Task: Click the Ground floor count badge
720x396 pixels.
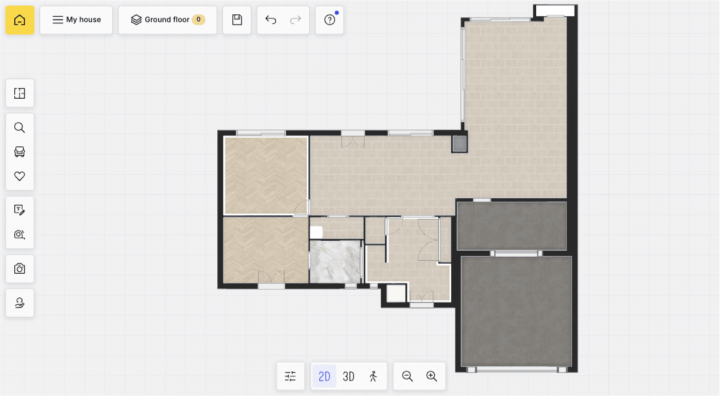Action: pos(198,20)
